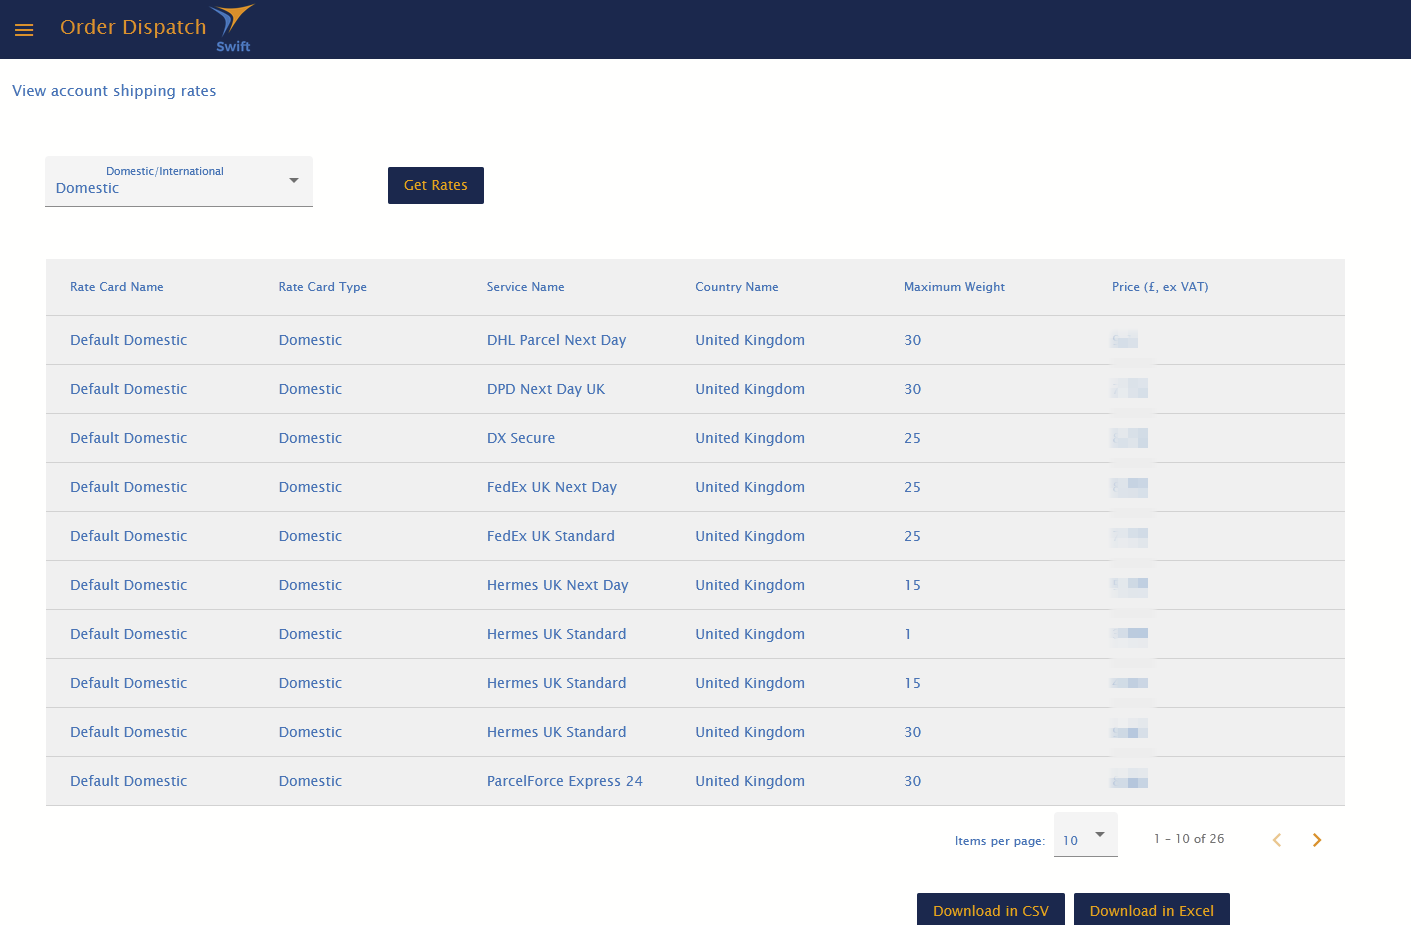1411x925 pixels.
Task: Click the 1 - 10 of 26 range label
Action: 1189,839
